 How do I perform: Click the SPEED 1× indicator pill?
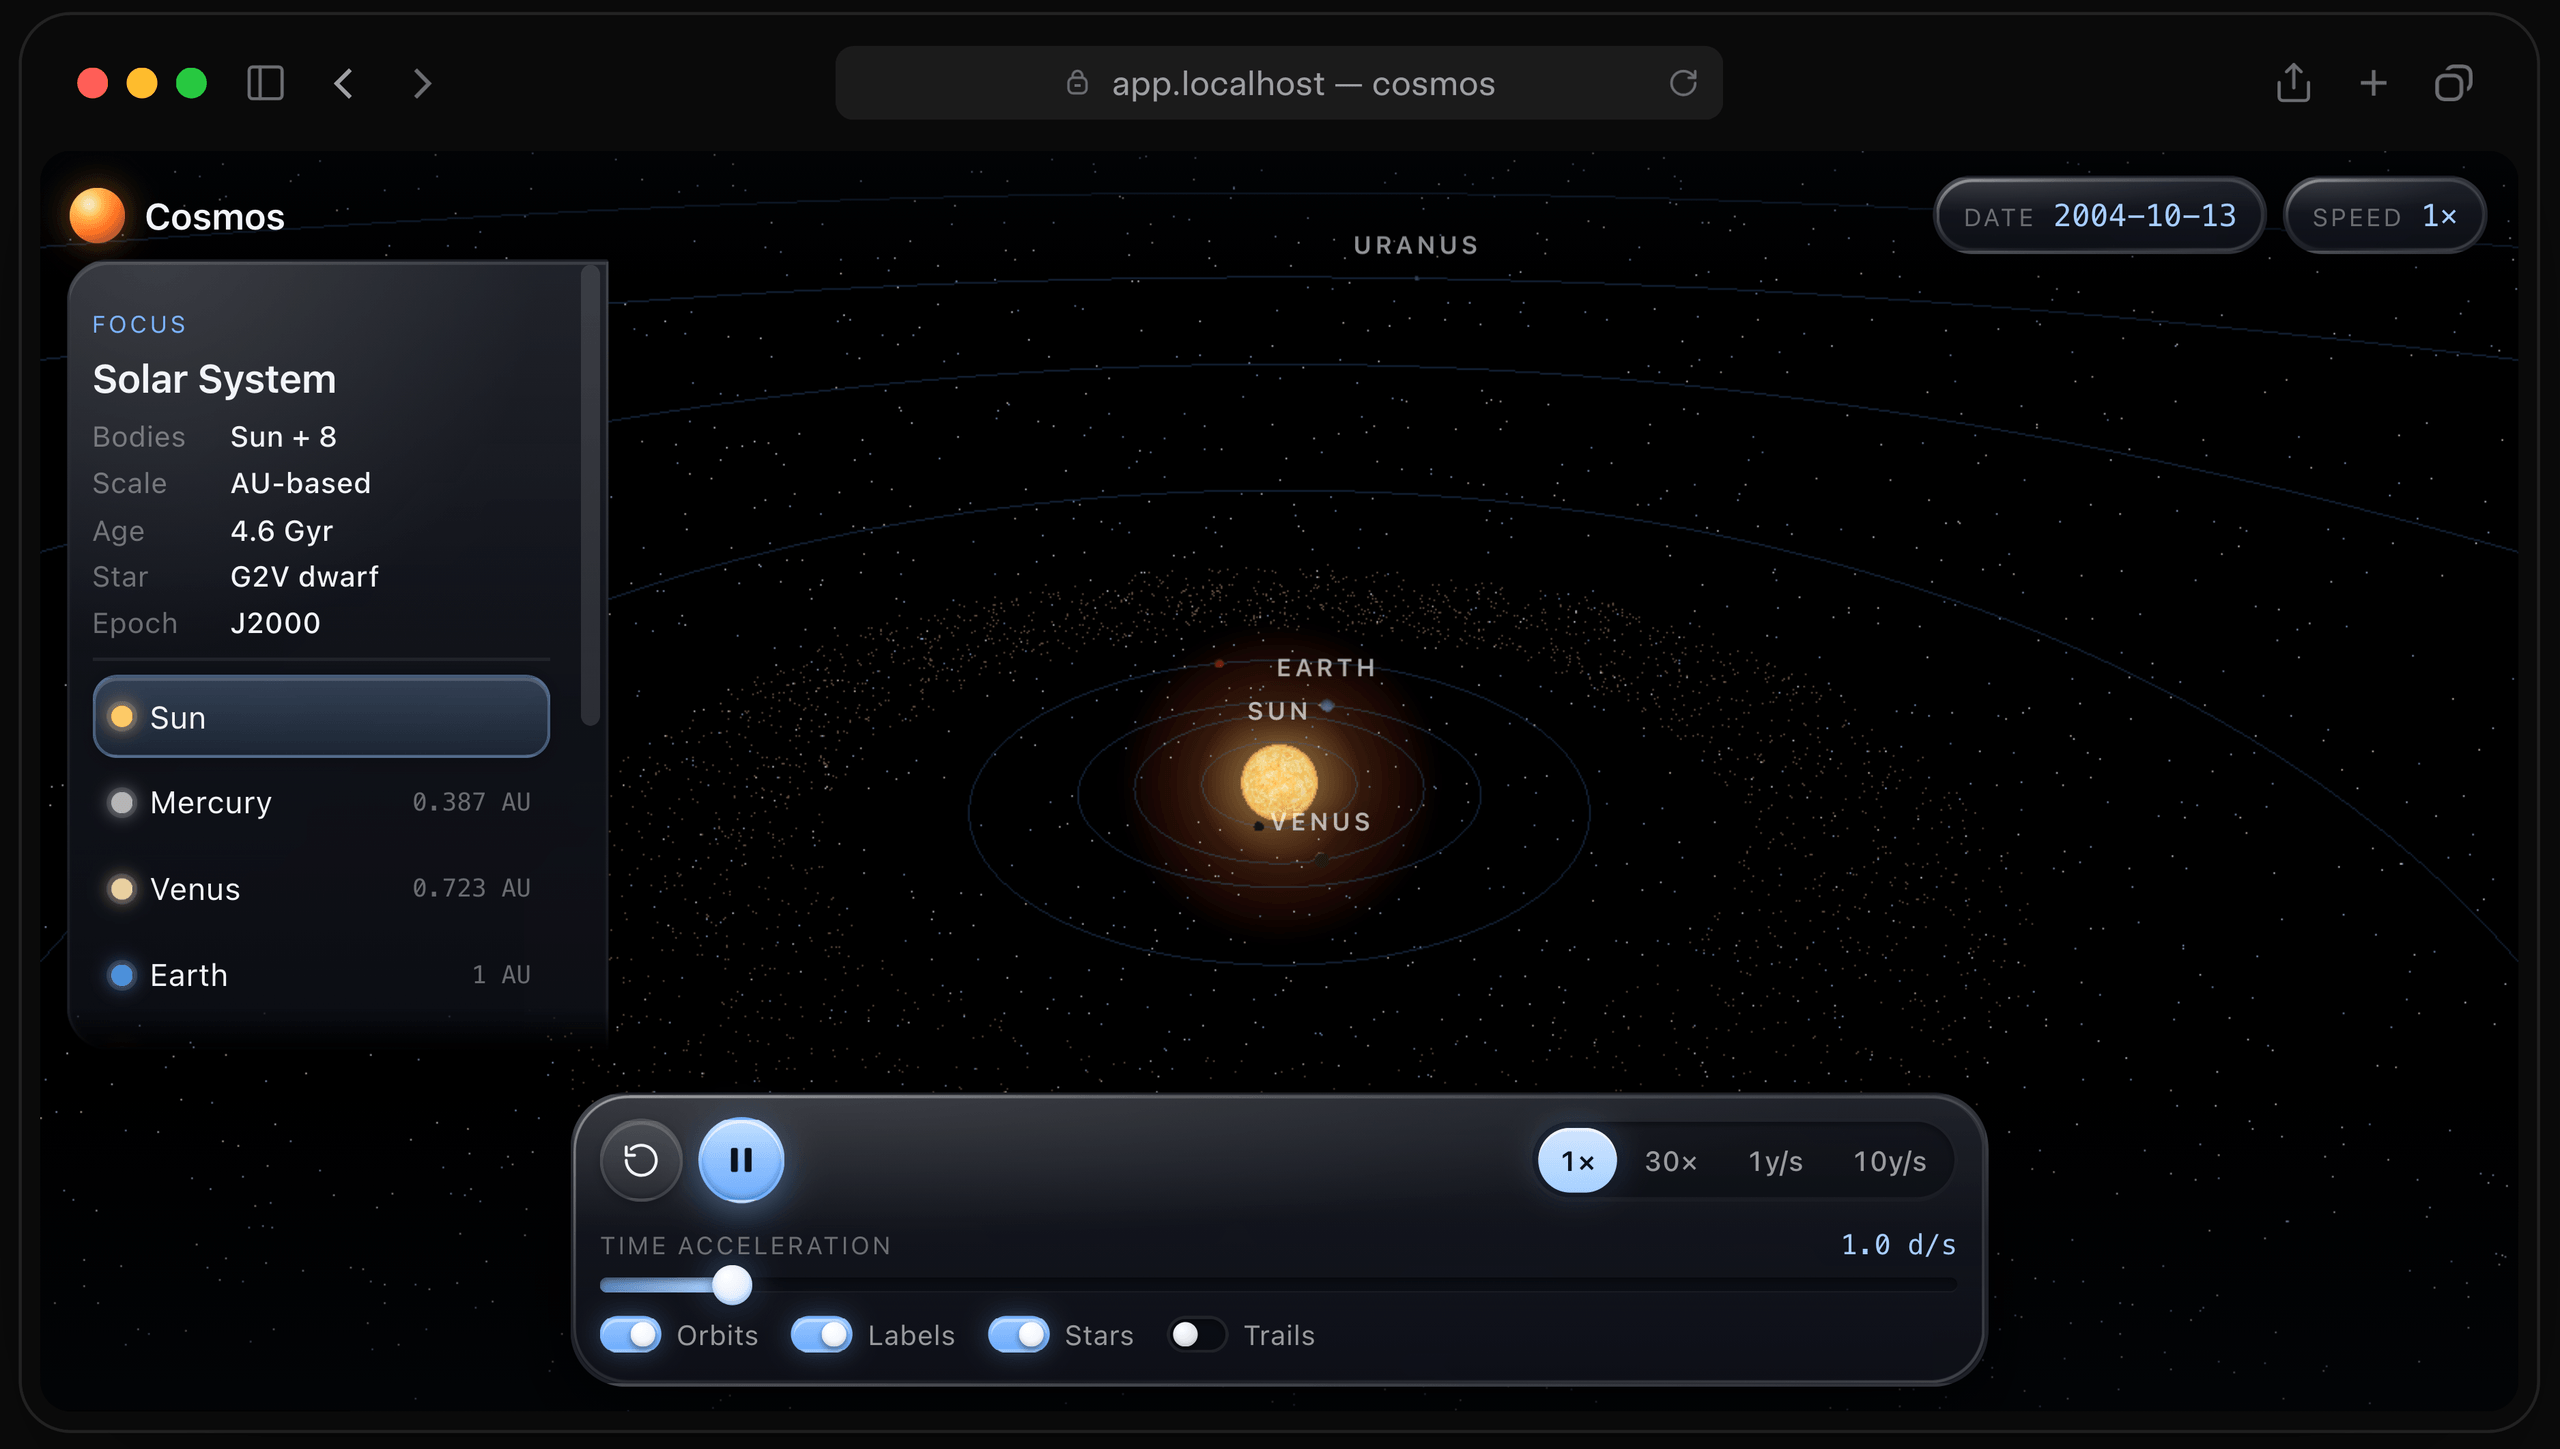[2384, 216]
